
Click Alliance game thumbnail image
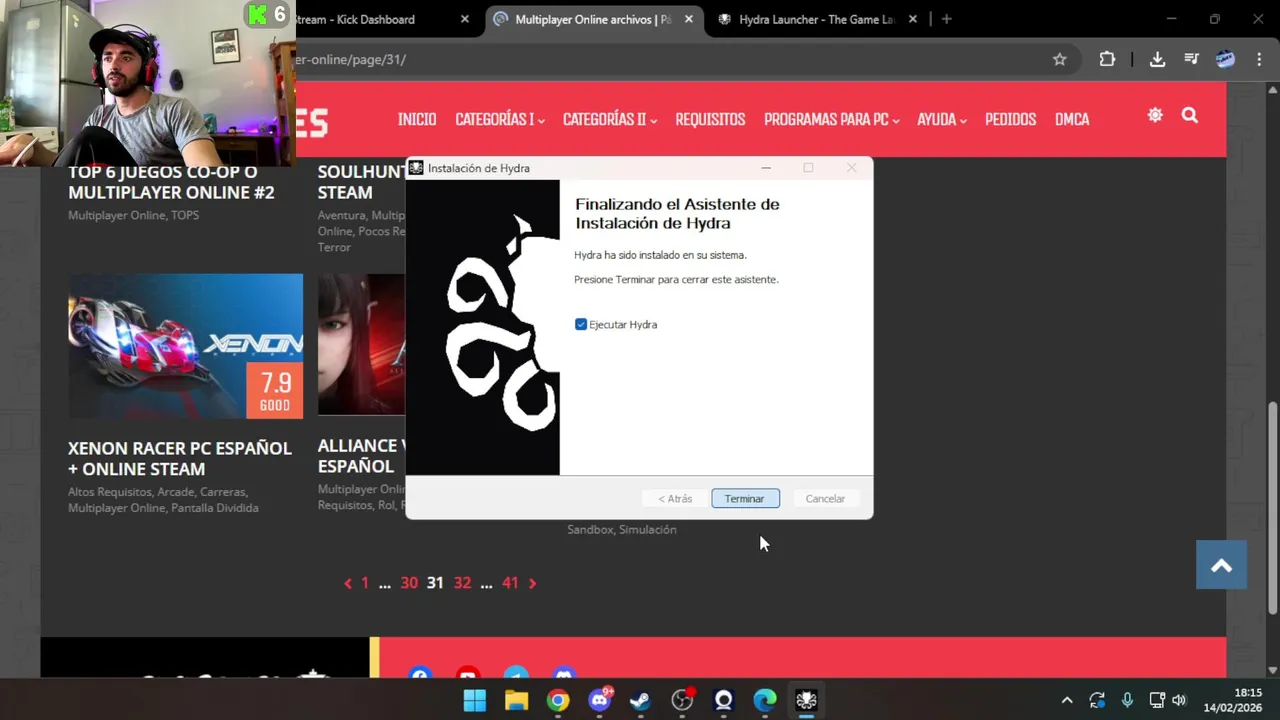(x=361, y=344)
